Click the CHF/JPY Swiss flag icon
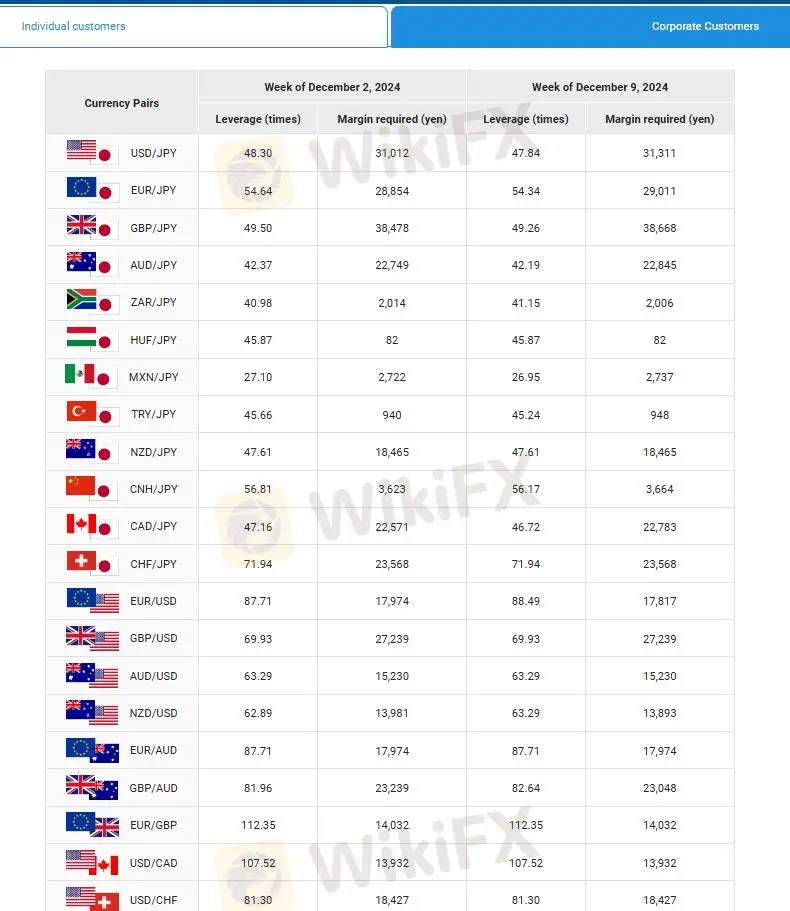Viewport: 790px width, 911px height. coord(81,561)
